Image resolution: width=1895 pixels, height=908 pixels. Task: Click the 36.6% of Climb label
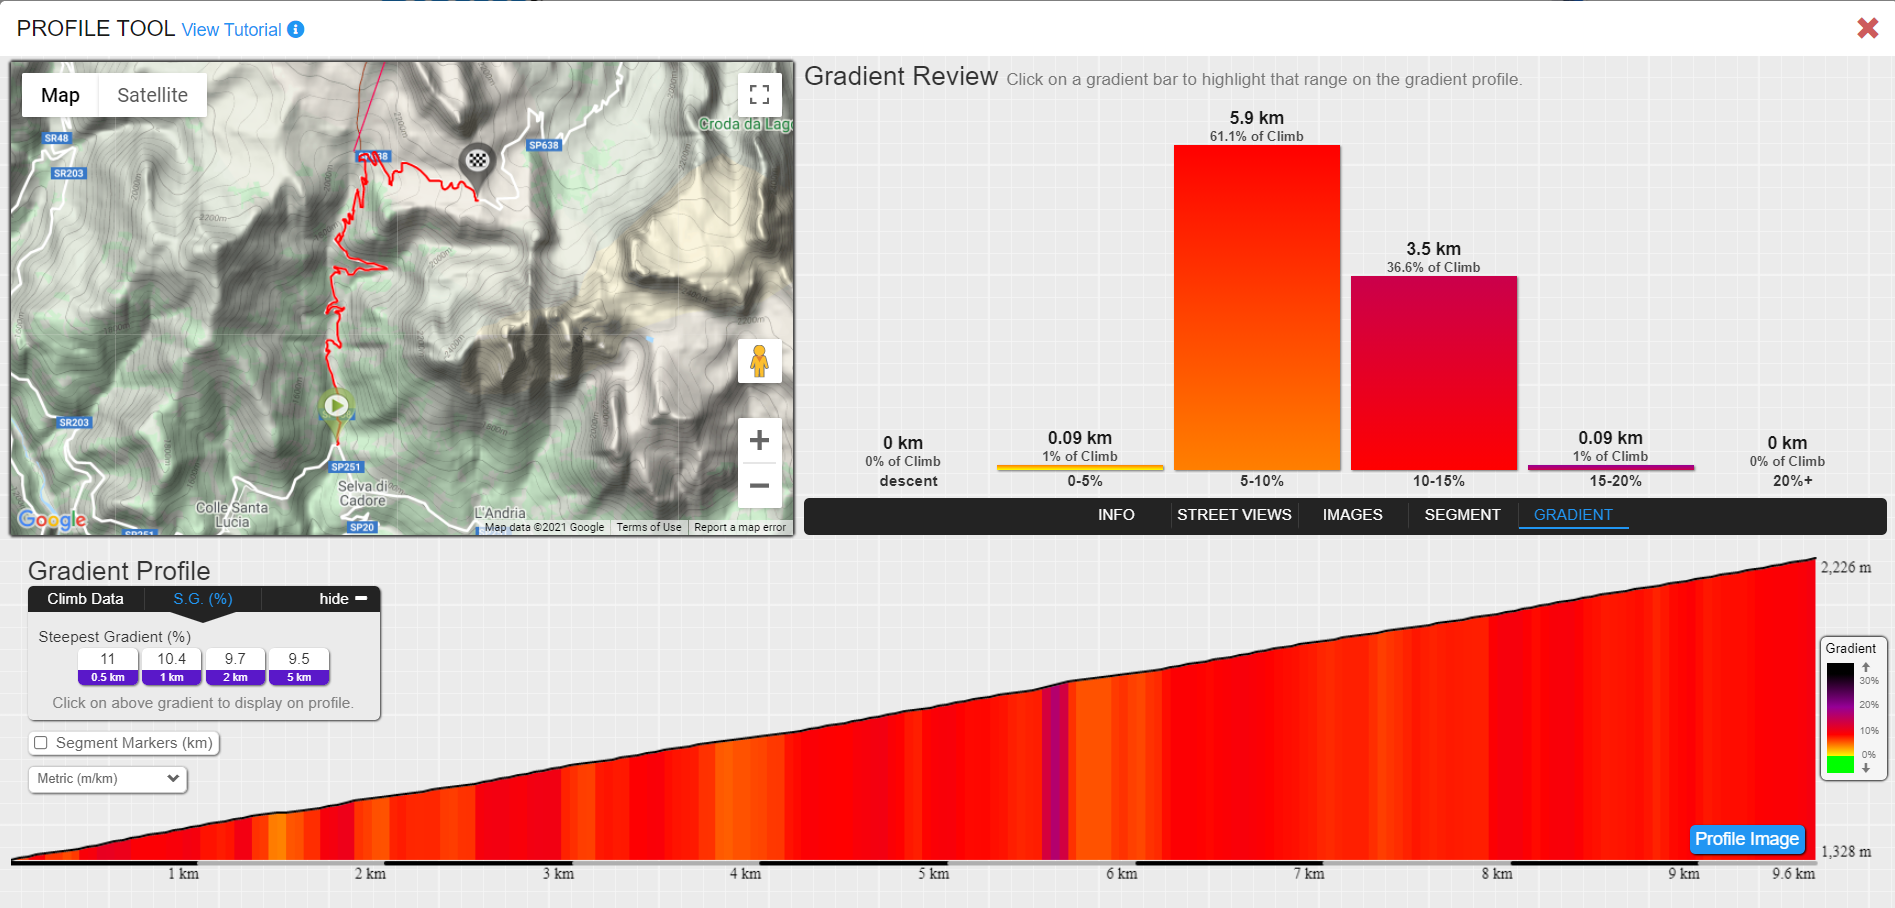click(x=1434, y=268)
